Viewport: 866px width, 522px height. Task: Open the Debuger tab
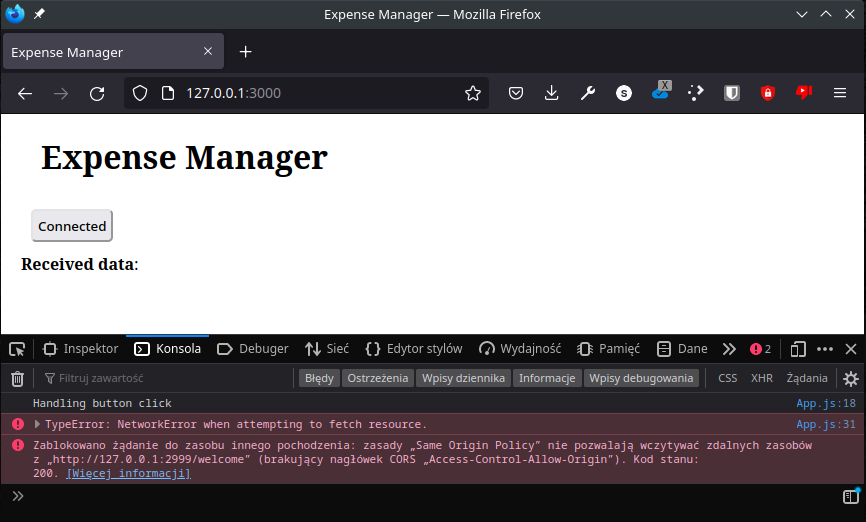click(252, 349)
